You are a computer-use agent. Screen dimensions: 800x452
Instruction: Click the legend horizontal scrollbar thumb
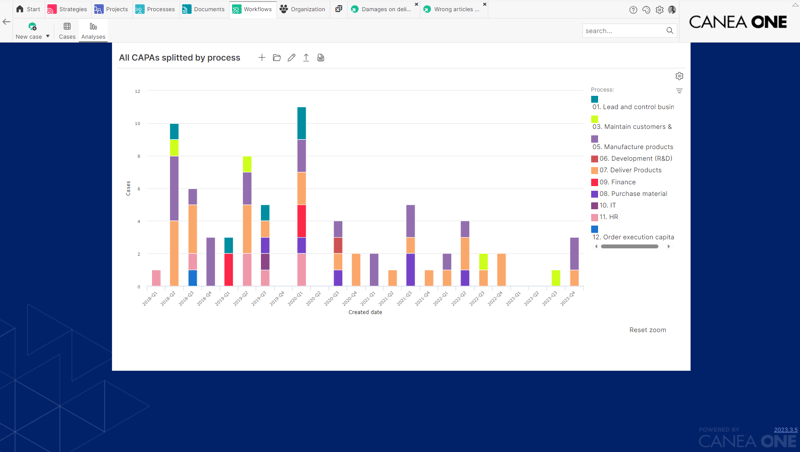coord(630,246)
